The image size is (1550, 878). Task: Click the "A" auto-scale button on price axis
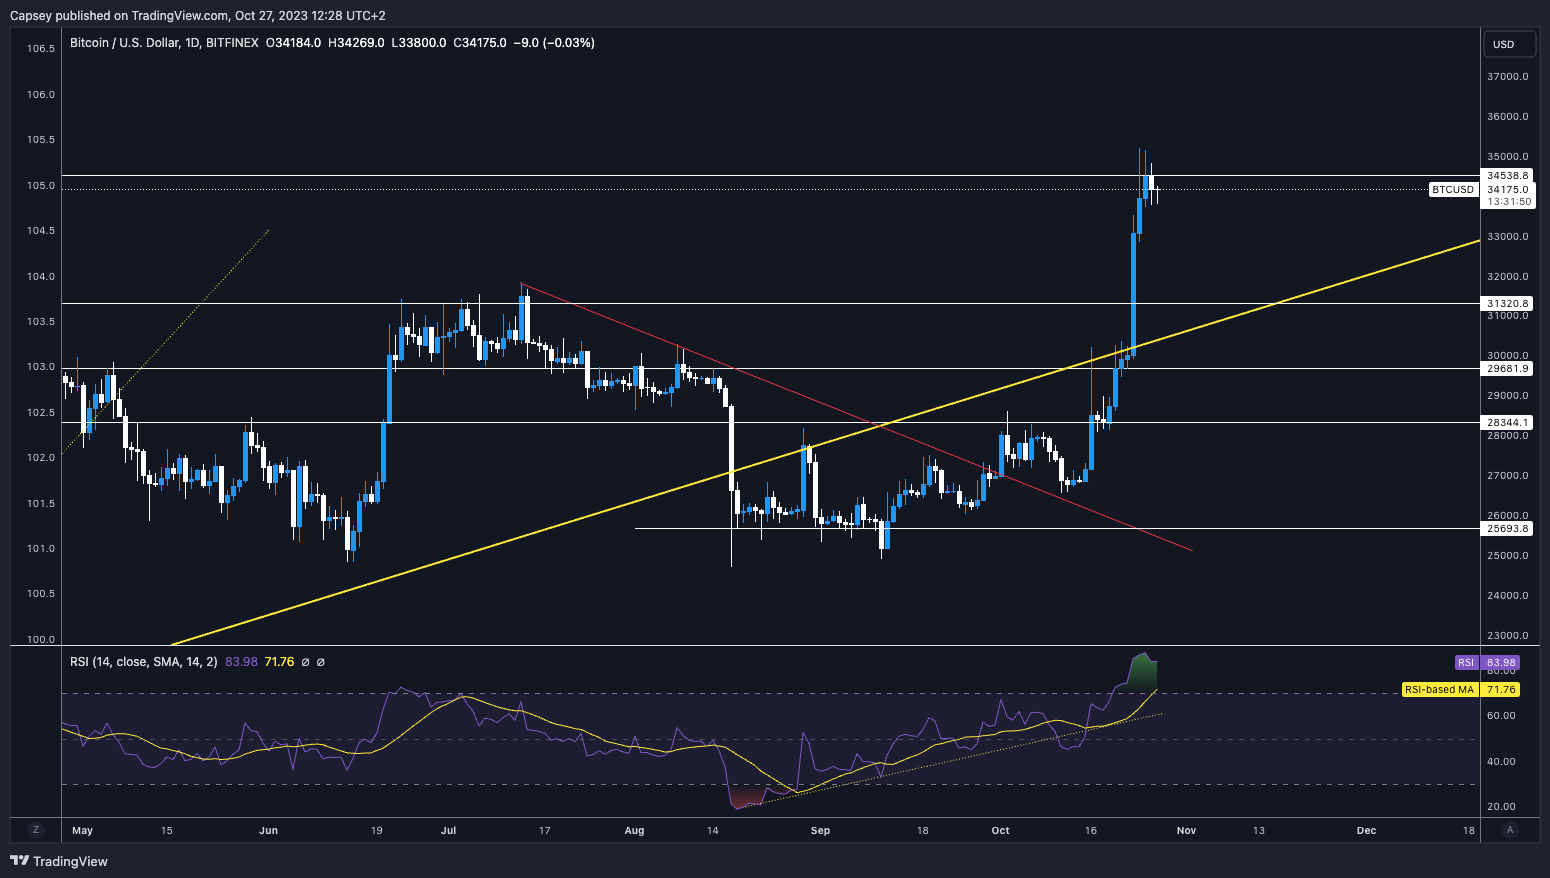(x=1510, y=830)
